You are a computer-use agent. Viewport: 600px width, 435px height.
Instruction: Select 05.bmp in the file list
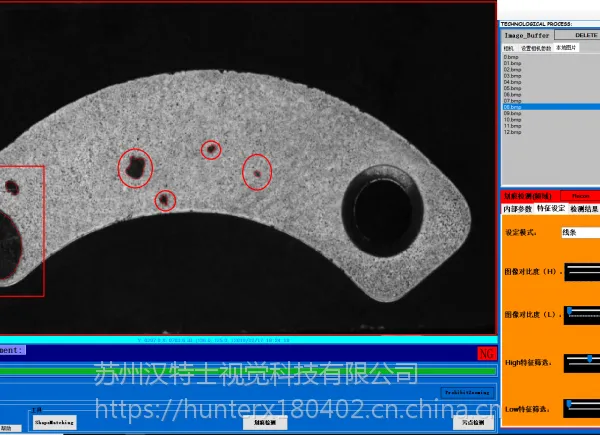click(x=512, y=88)
